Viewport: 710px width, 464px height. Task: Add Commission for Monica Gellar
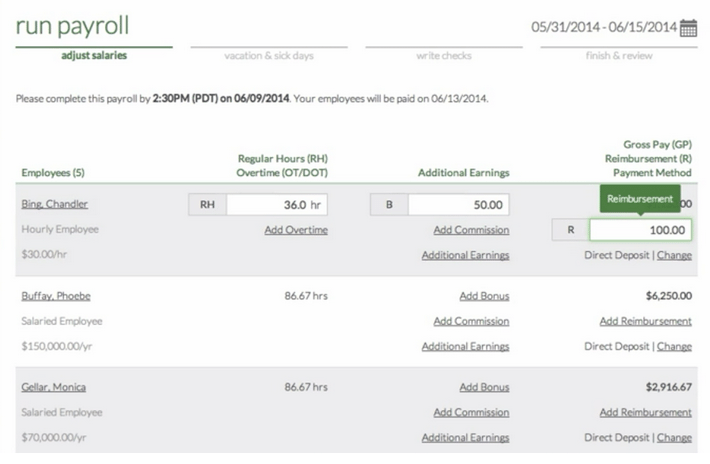[471, 412]
